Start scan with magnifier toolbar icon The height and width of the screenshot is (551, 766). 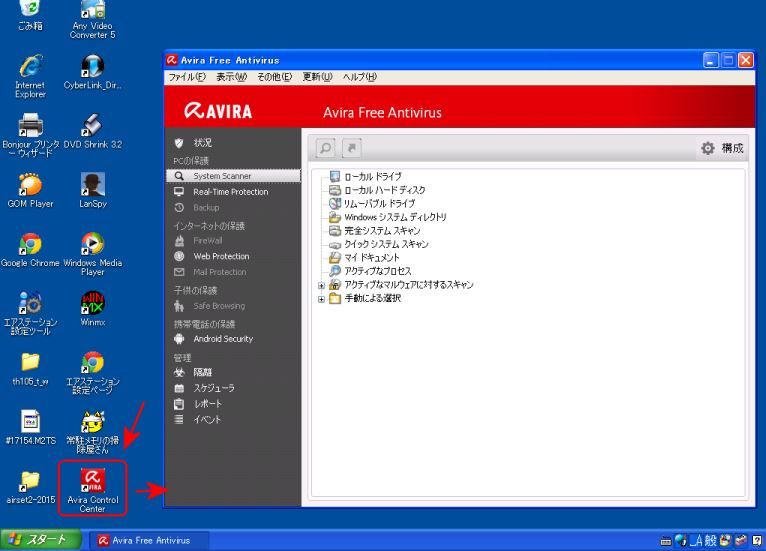325,148
